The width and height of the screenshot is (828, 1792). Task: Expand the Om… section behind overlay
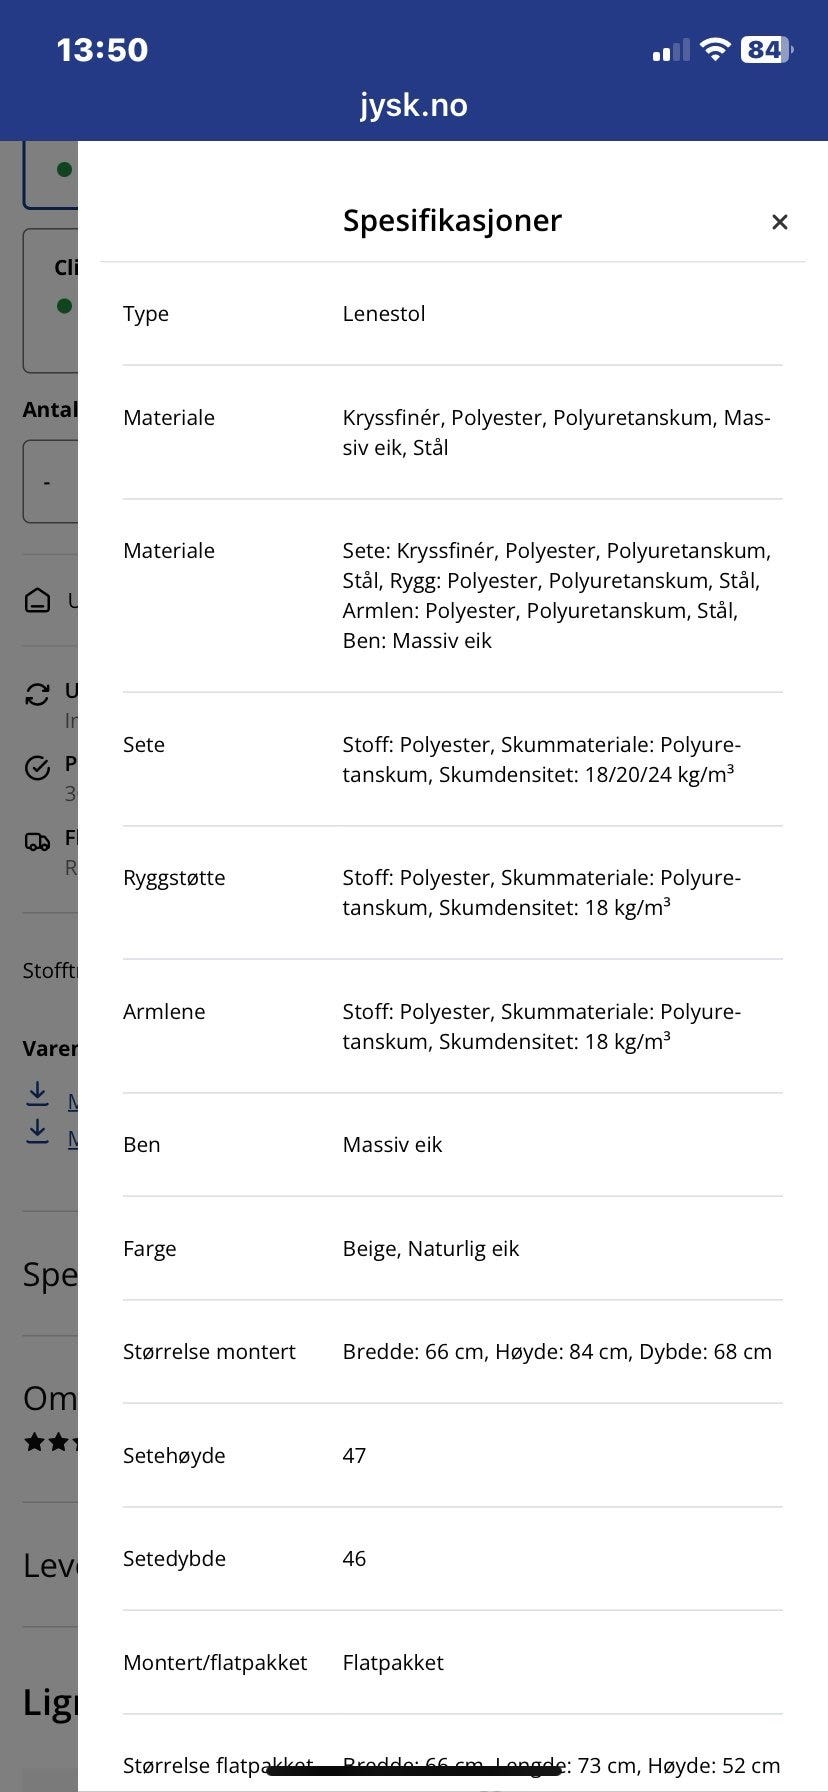pos(50,1397)
